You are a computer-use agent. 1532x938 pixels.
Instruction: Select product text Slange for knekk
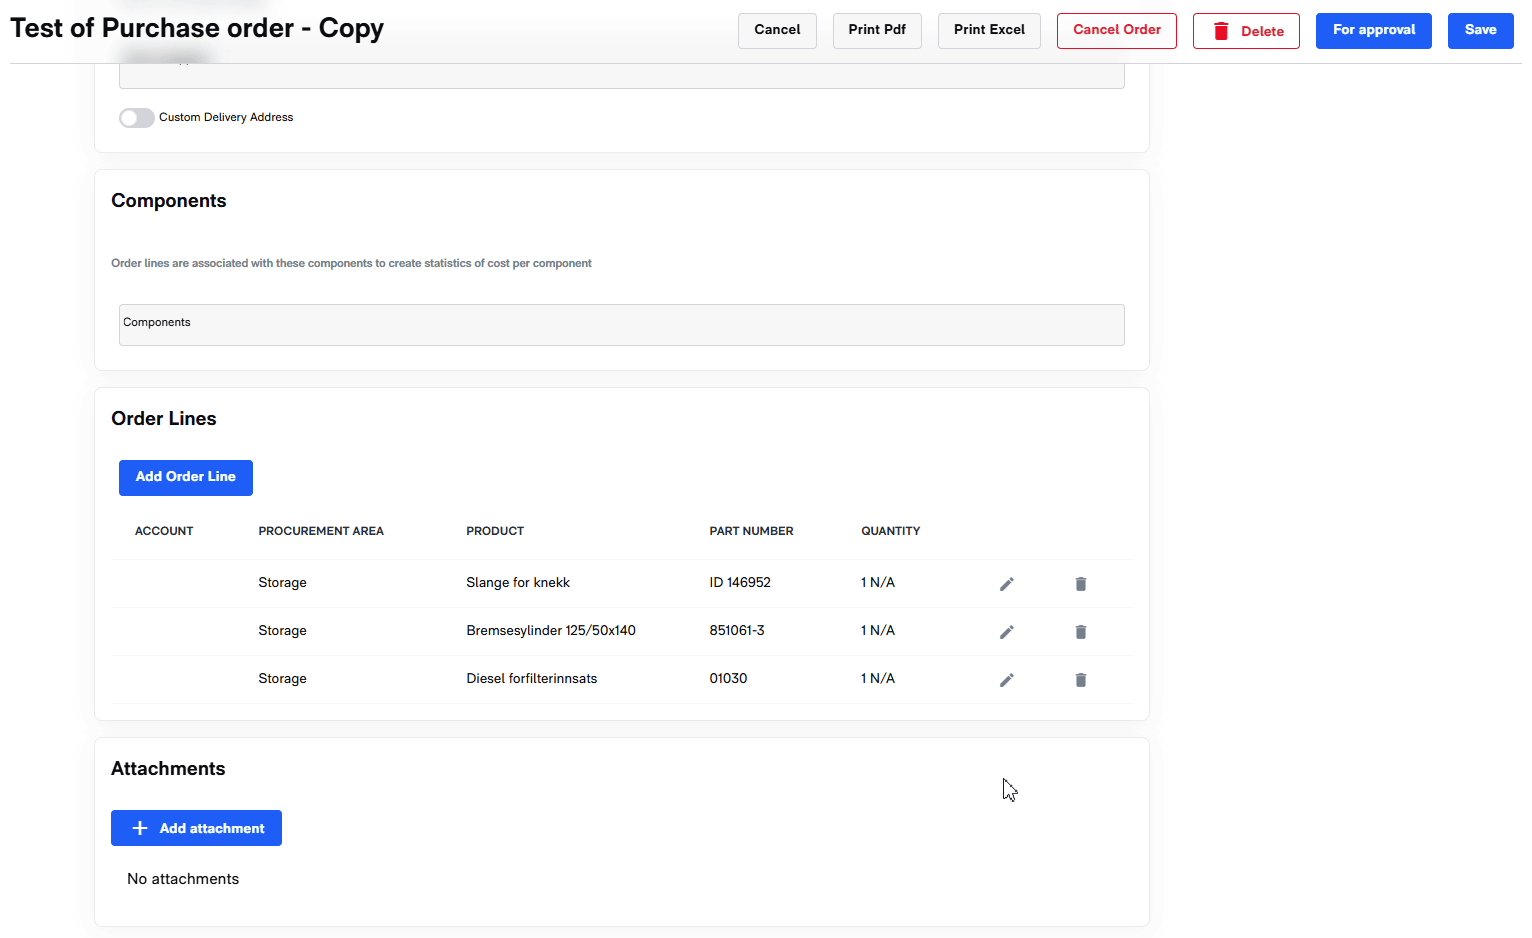point(518,583)
